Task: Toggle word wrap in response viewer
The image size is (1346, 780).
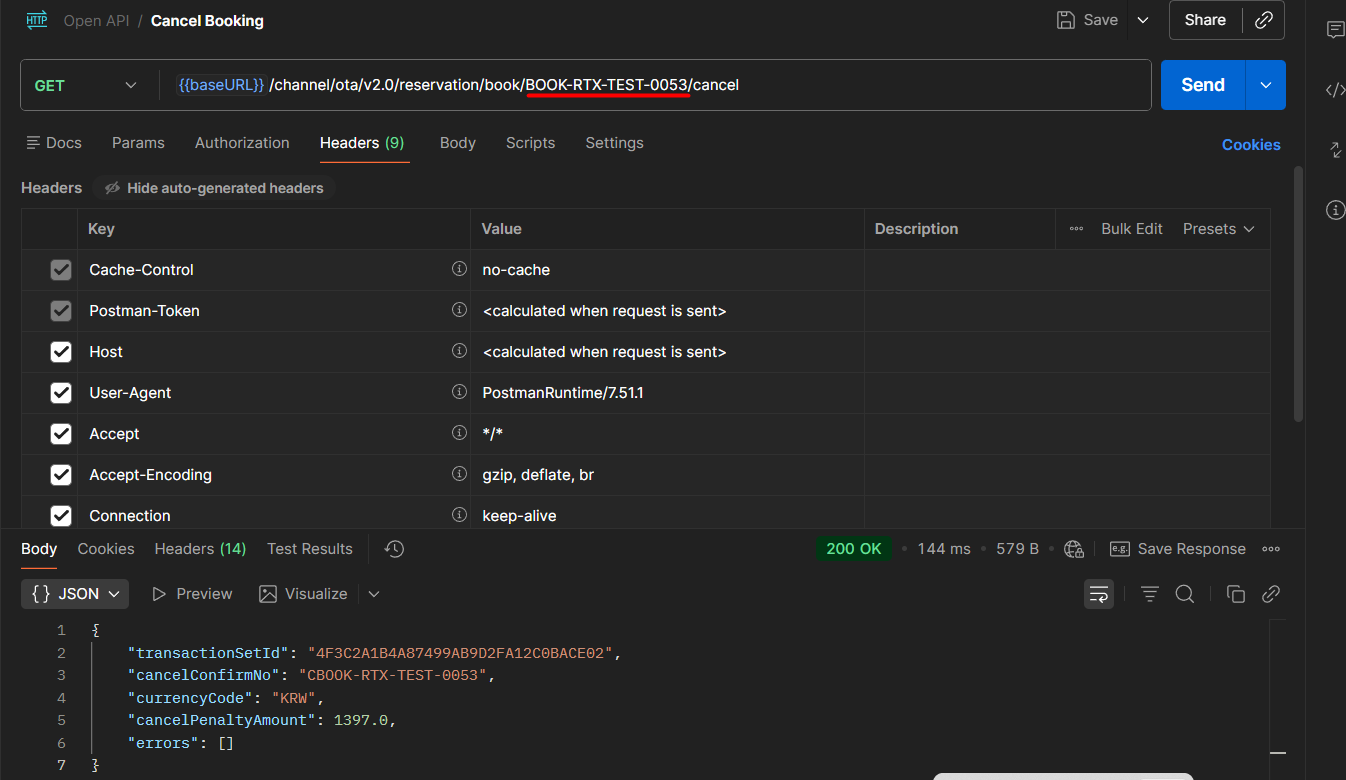Action: tap(1099, 594)
